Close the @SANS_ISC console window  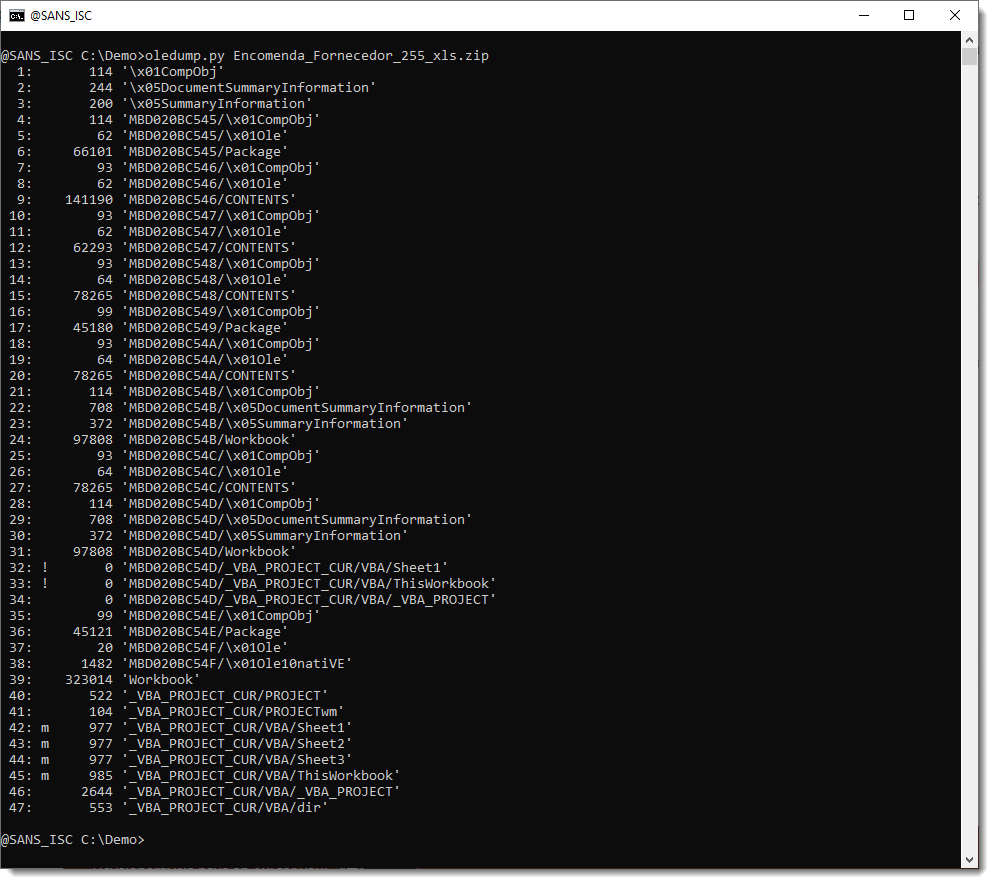point(955,15)
